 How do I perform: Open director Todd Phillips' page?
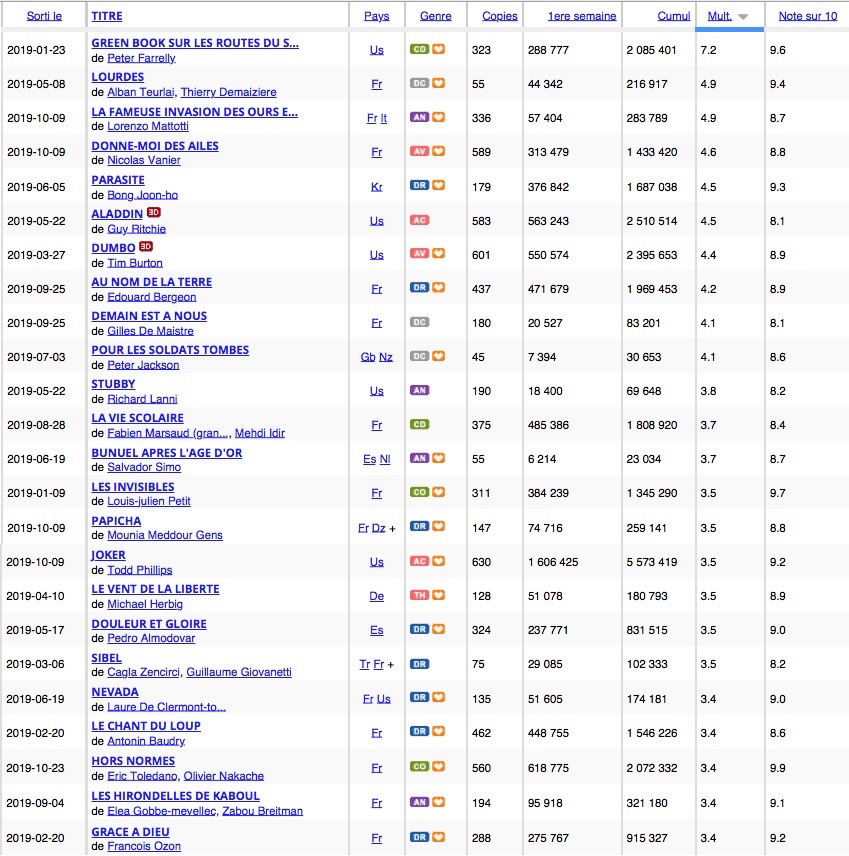pos(140,570)
